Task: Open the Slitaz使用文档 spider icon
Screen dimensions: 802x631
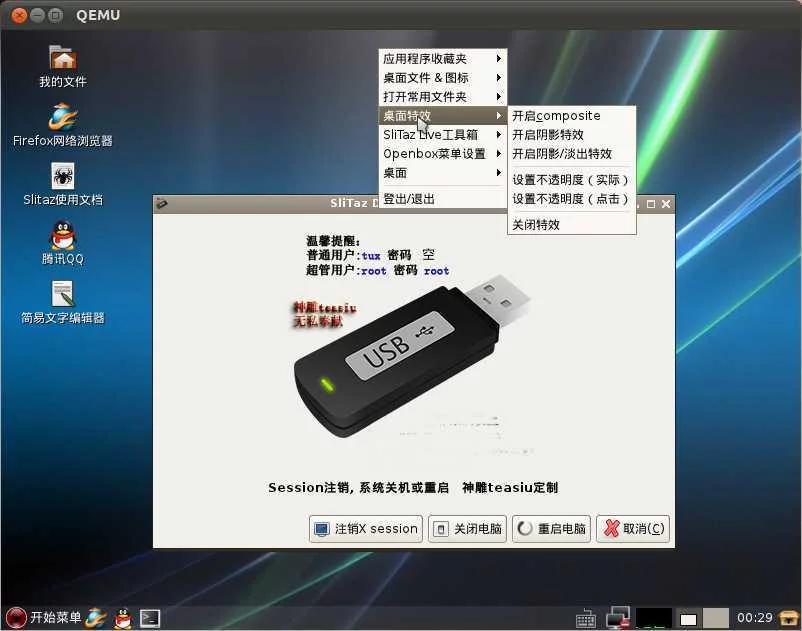Action: tap(63, 185)
